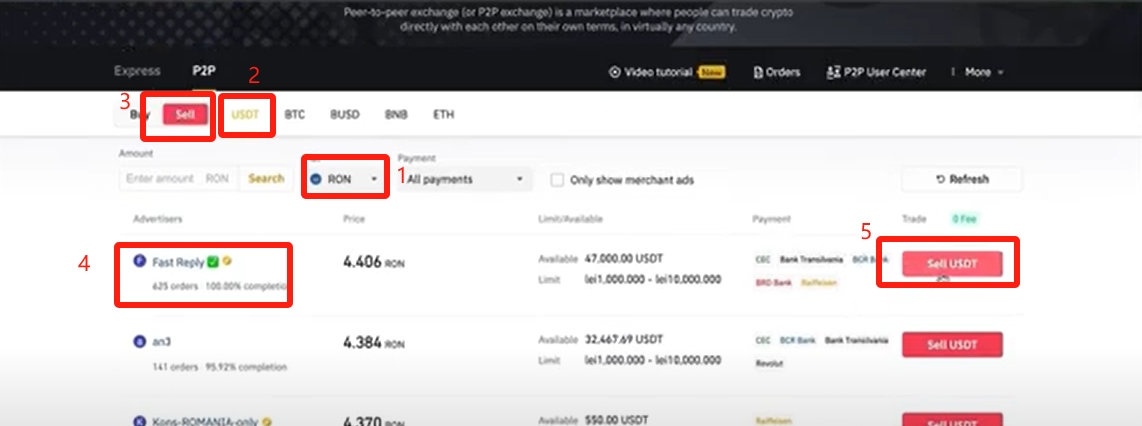Open advertiser an3 profile
The height and width of the screenshot is (426, 1142).
[161, 342]
